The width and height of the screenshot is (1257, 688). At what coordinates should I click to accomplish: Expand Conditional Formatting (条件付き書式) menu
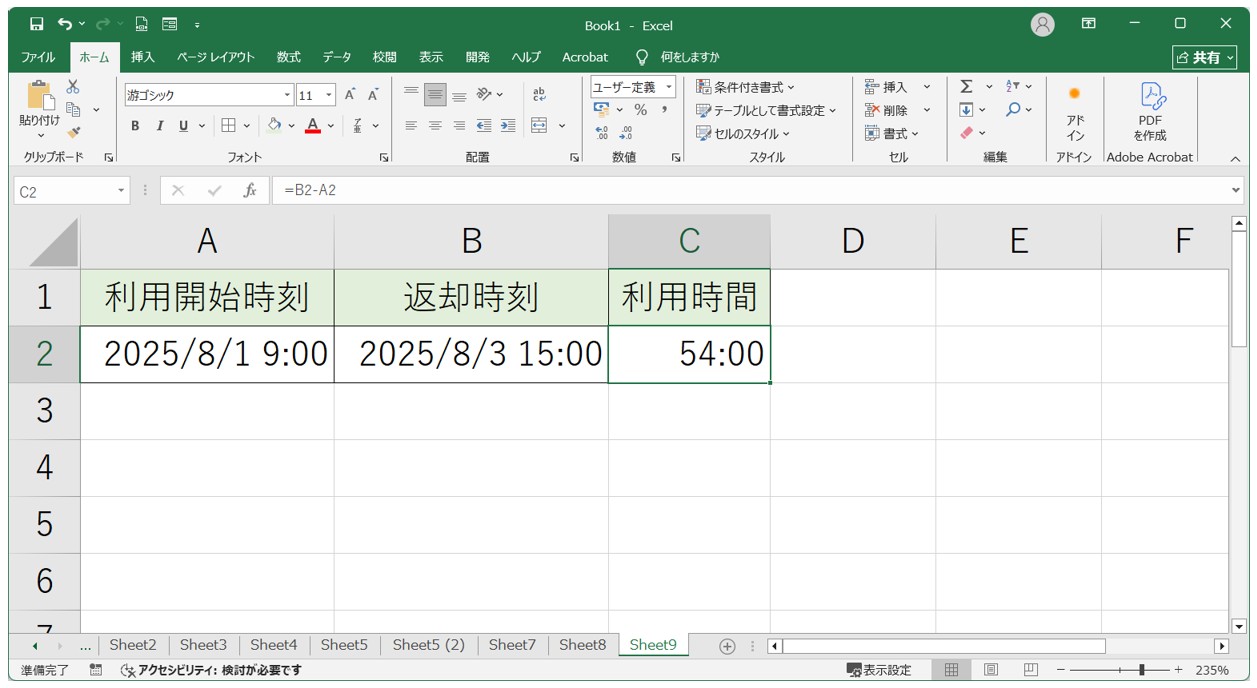[746, 87]
